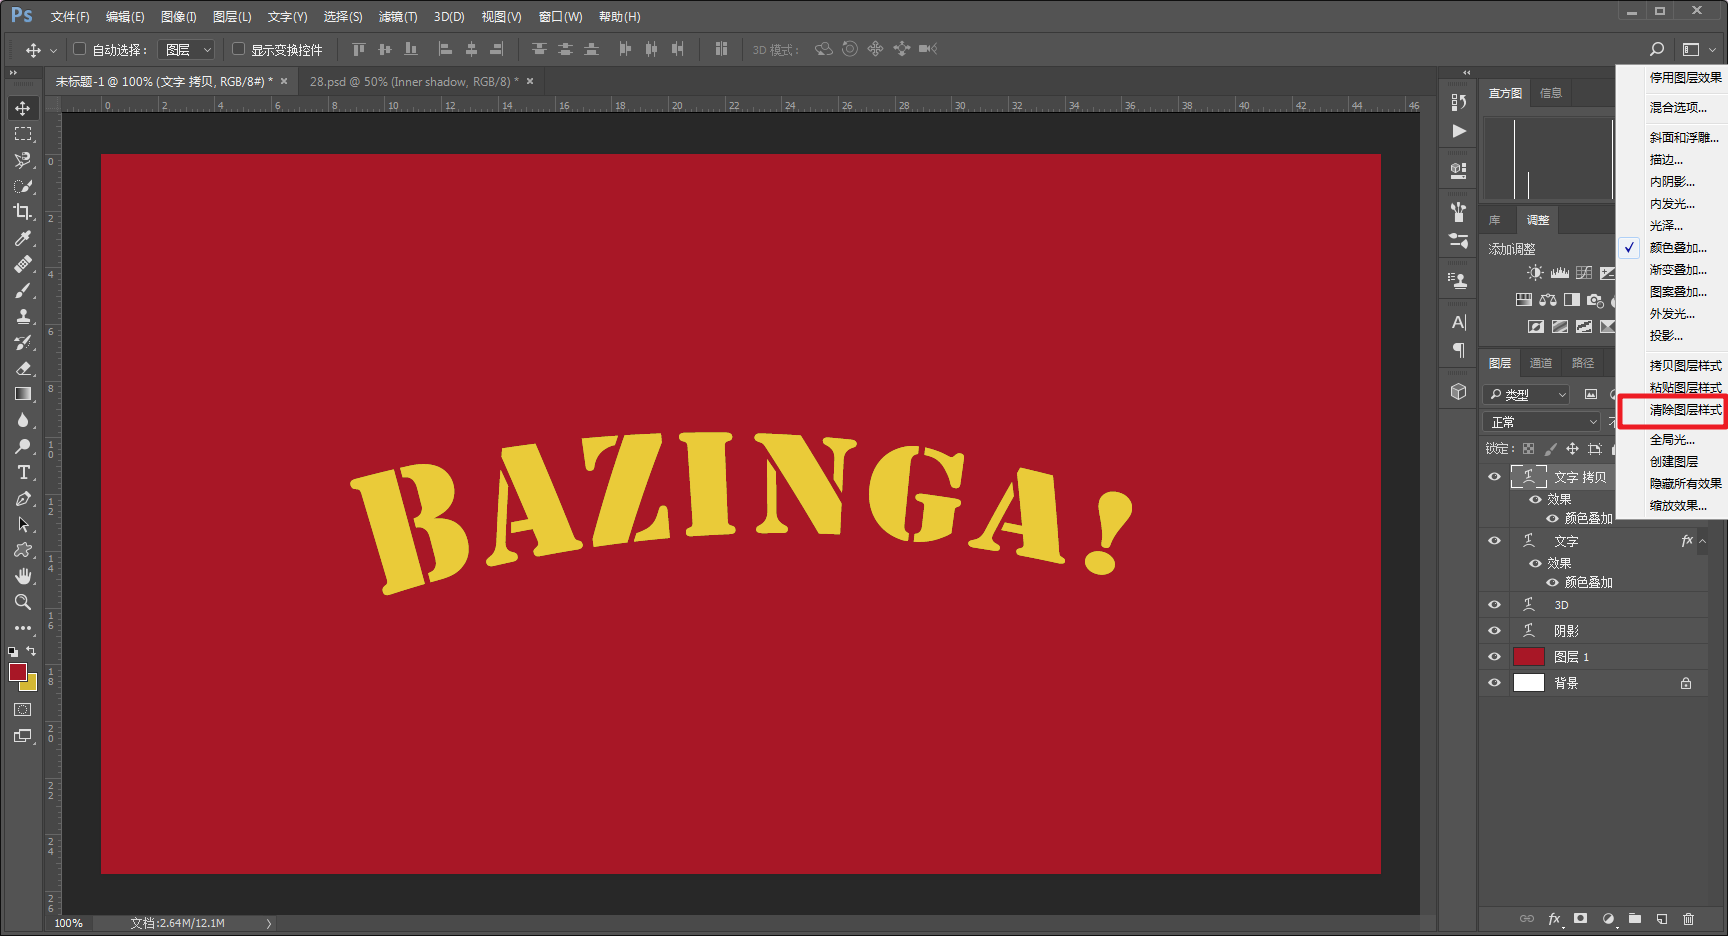Open the 正常 blend mode dropdown
This screenshot has width=1728, height=936.
point(1541,422)
